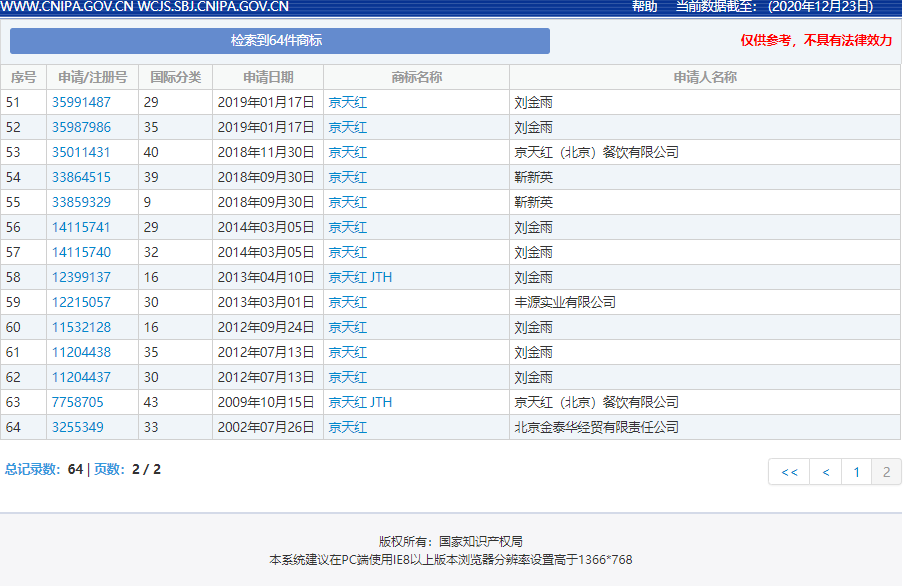Click the 申请日期 column header

pyautogui.click(x=268, y=77)
